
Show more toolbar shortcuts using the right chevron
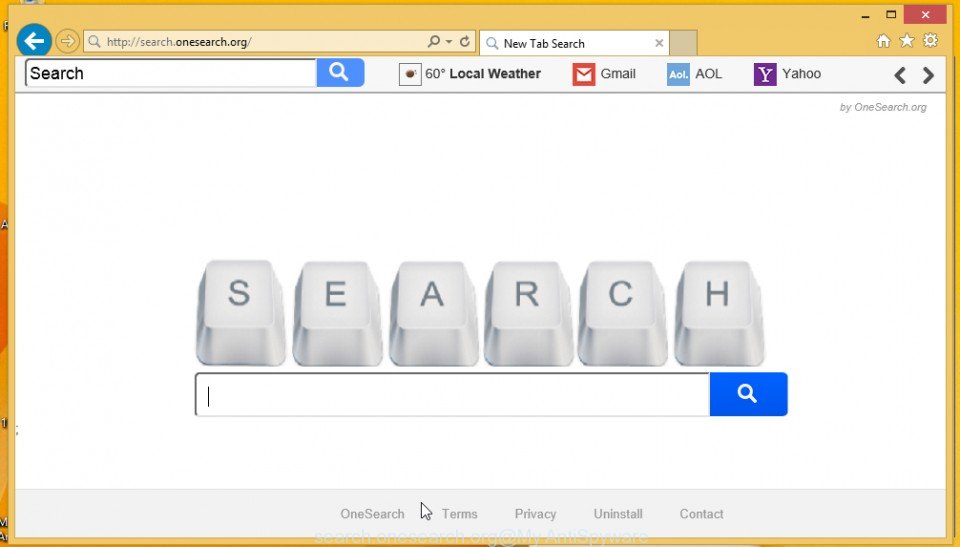point(928,75)
